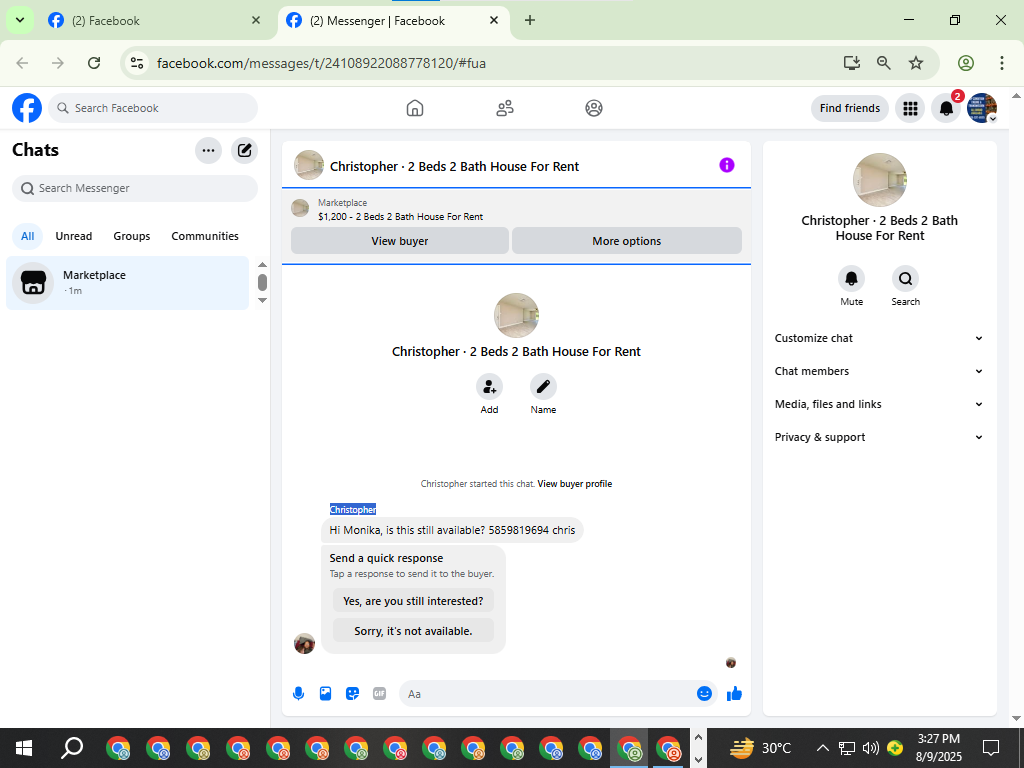Open a new browser tab
The image size is (1024, 768).
[x=530, y=20]
